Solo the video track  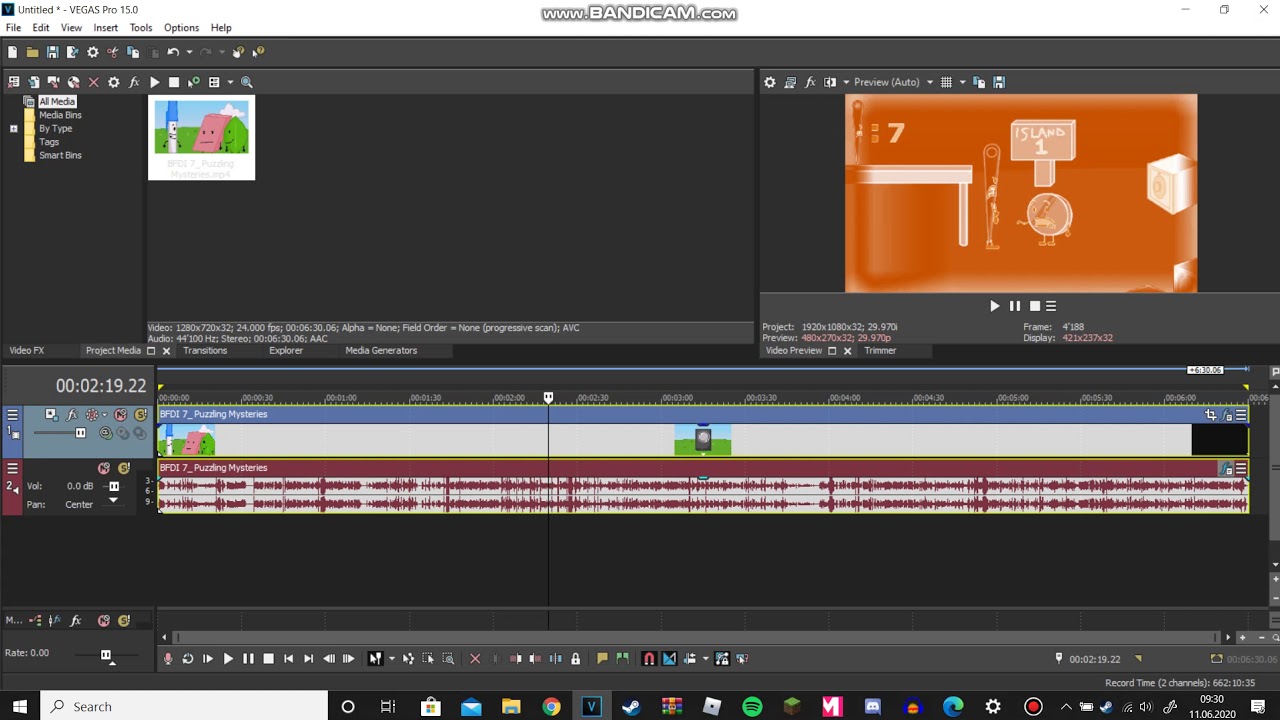pos(140,415)
